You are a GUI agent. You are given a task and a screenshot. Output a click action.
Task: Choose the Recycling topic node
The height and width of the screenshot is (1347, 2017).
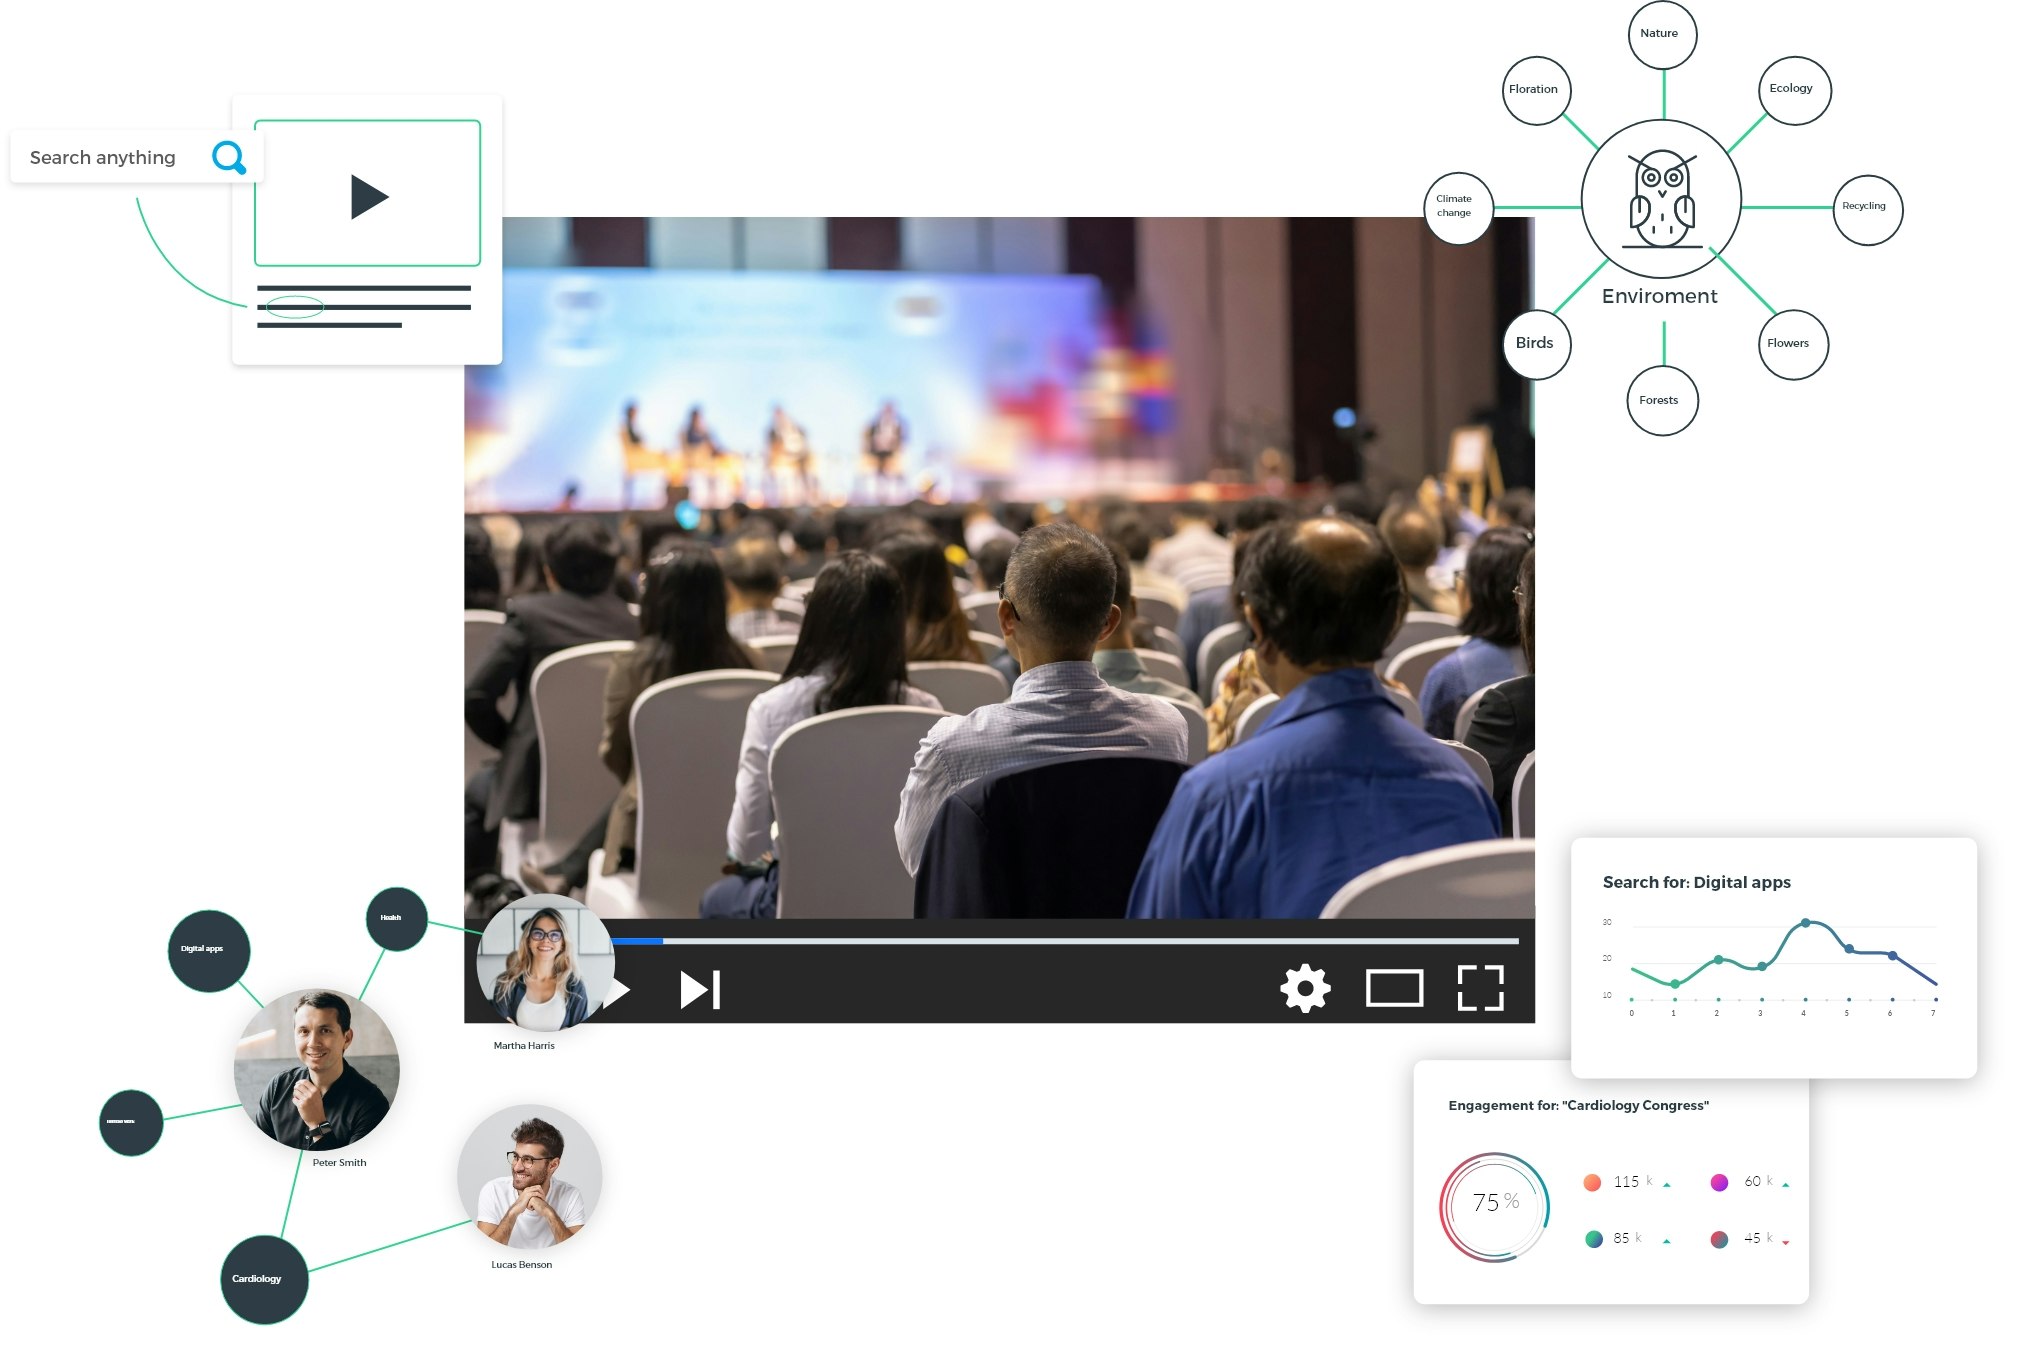(1865, 207)
